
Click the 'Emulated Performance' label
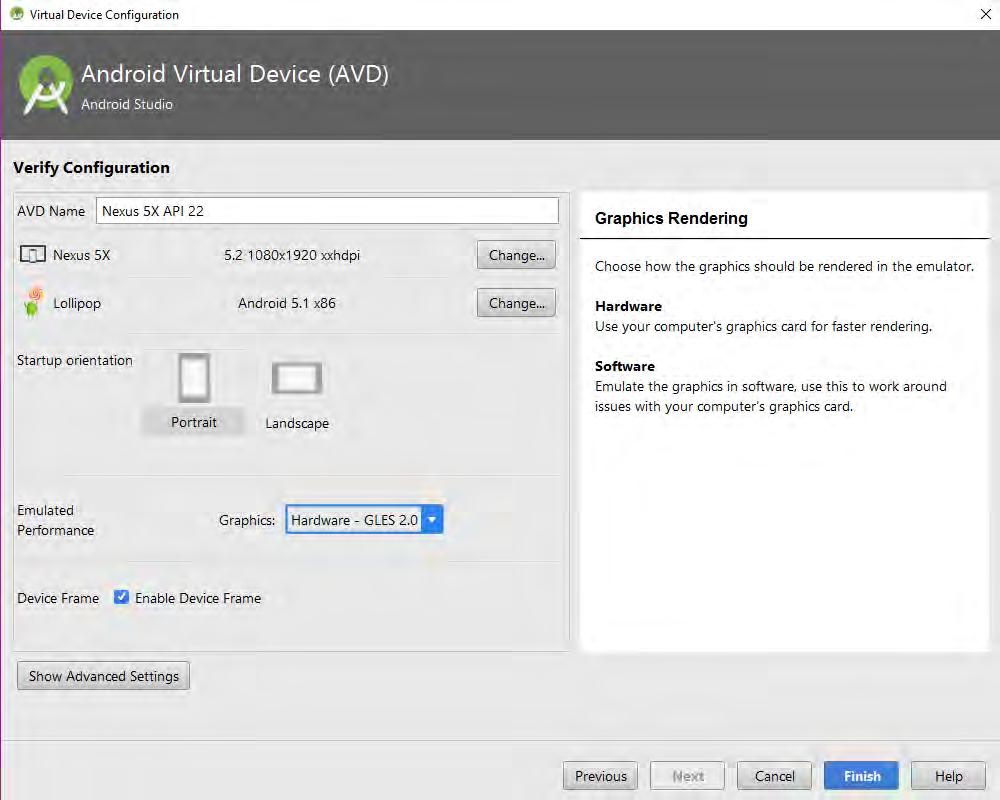coord(55,520)
